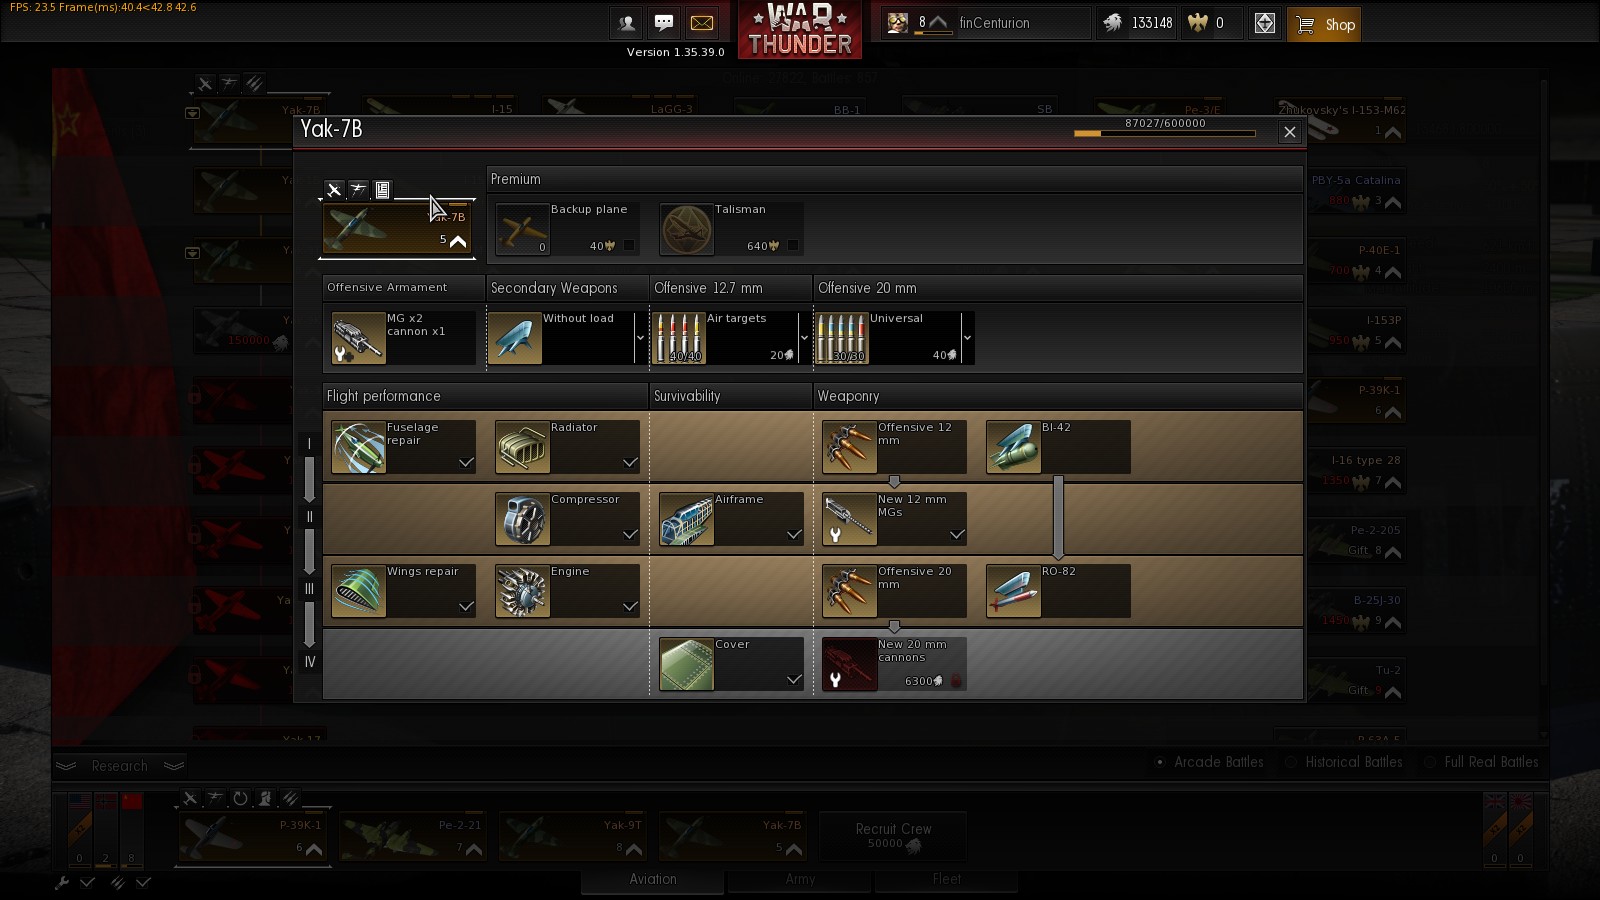Click the War Thunder logo
1600x900 pixels.
click(x=800, y=29)
